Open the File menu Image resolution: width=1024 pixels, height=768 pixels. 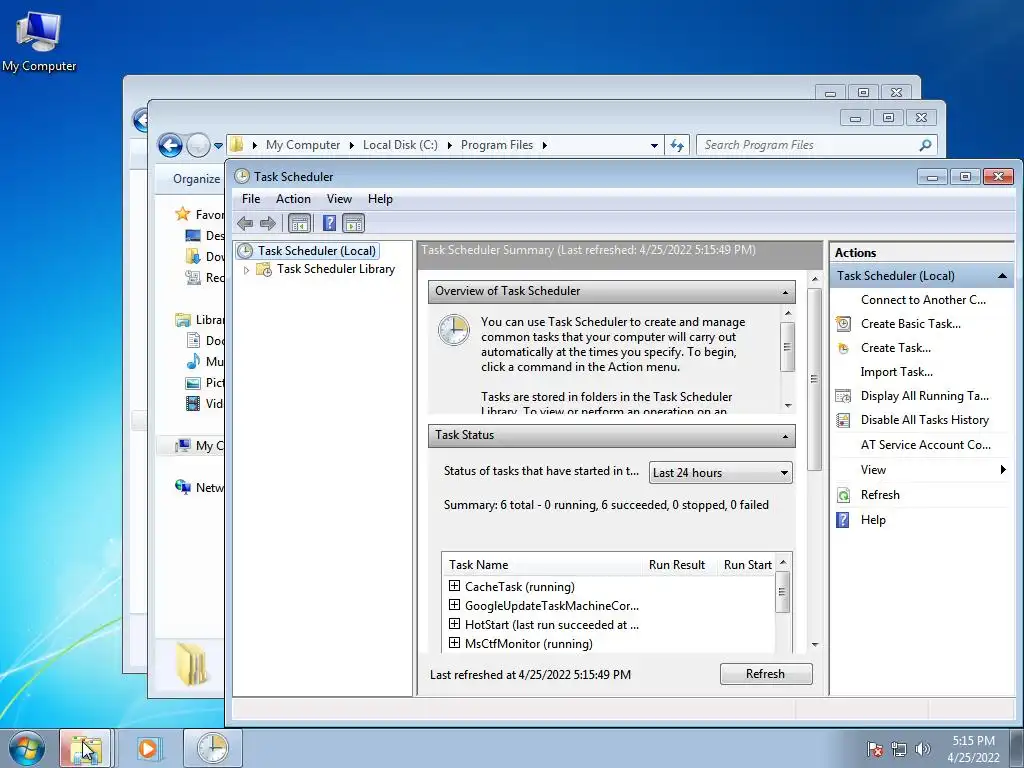(x=251, y=199)
